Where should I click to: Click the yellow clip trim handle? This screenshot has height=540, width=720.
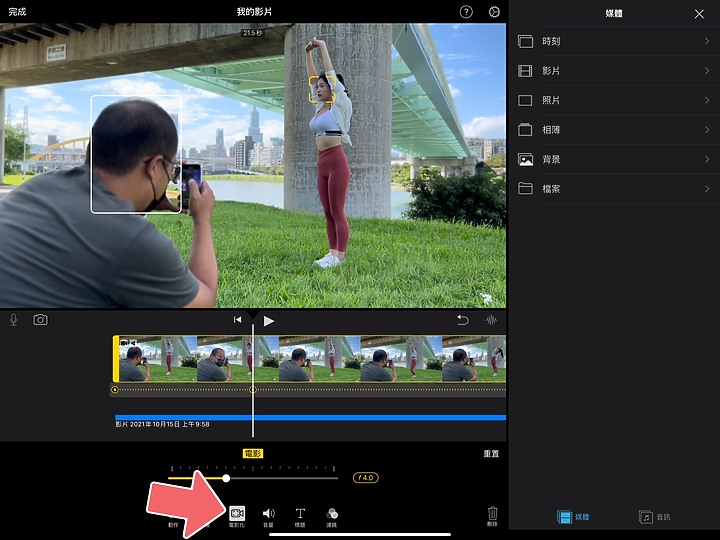pos(116,359)
